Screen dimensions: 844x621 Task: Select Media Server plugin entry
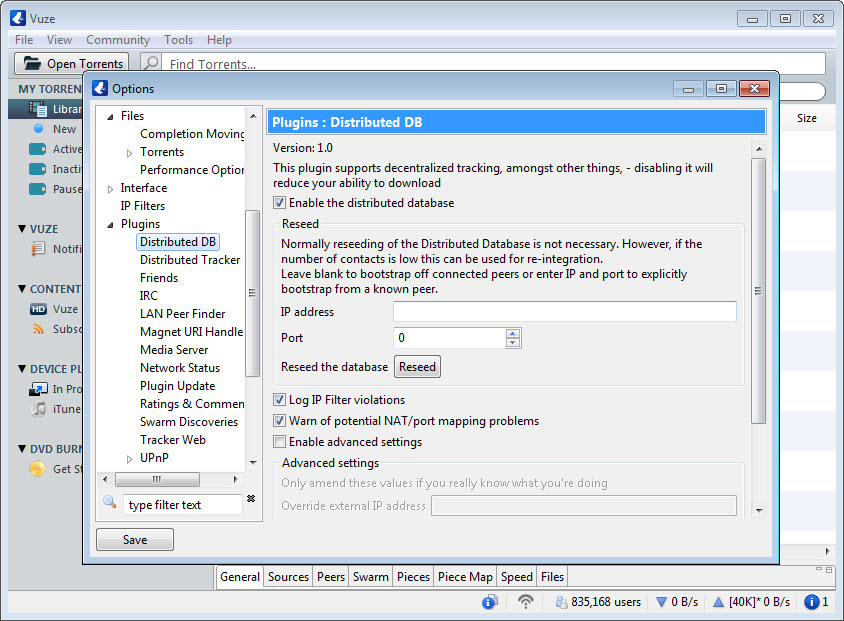coord(174,350)
